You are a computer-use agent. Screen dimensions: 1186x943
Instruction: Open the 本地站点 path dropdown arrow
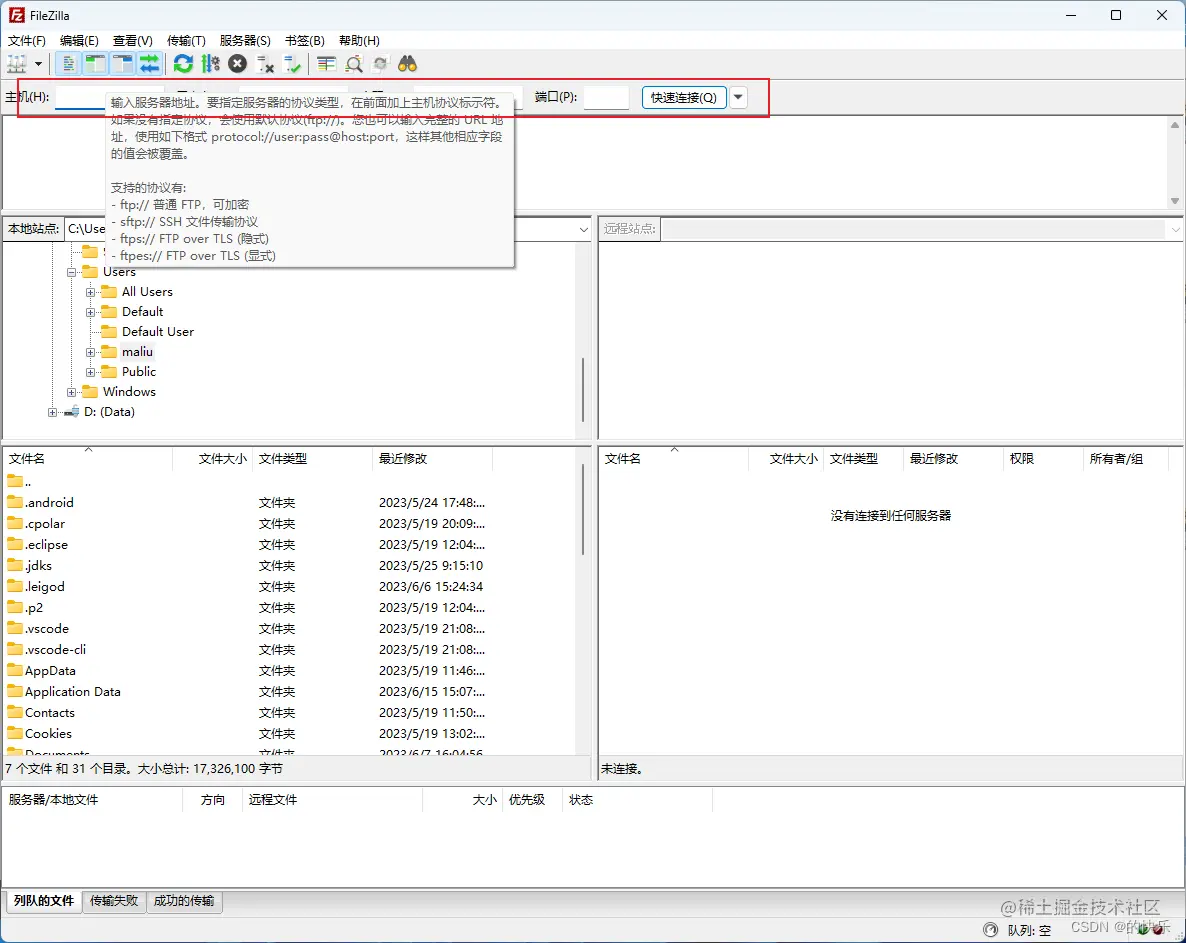(583, 229)
